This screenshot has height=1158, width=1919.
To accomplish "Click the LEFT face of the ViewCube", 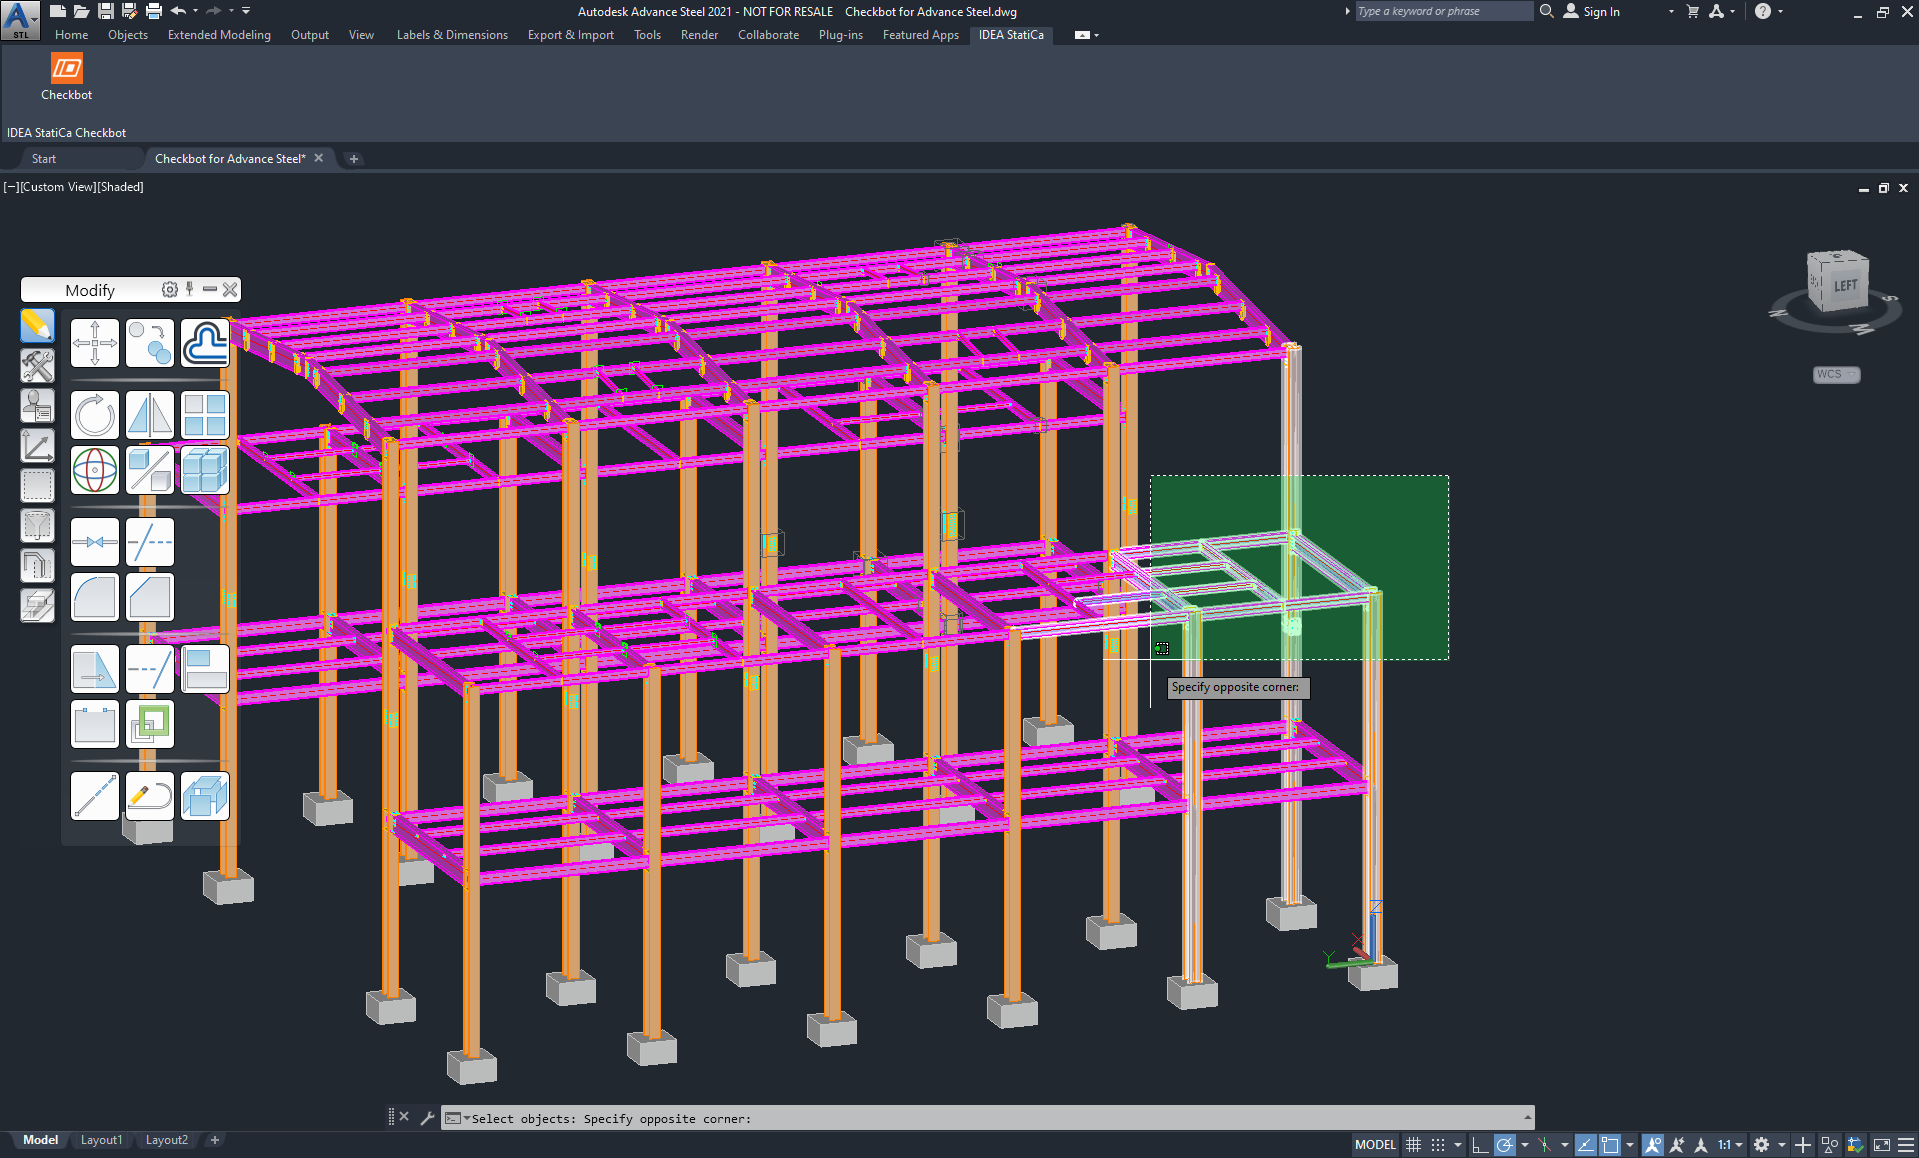I will (x=1845, y=285).
